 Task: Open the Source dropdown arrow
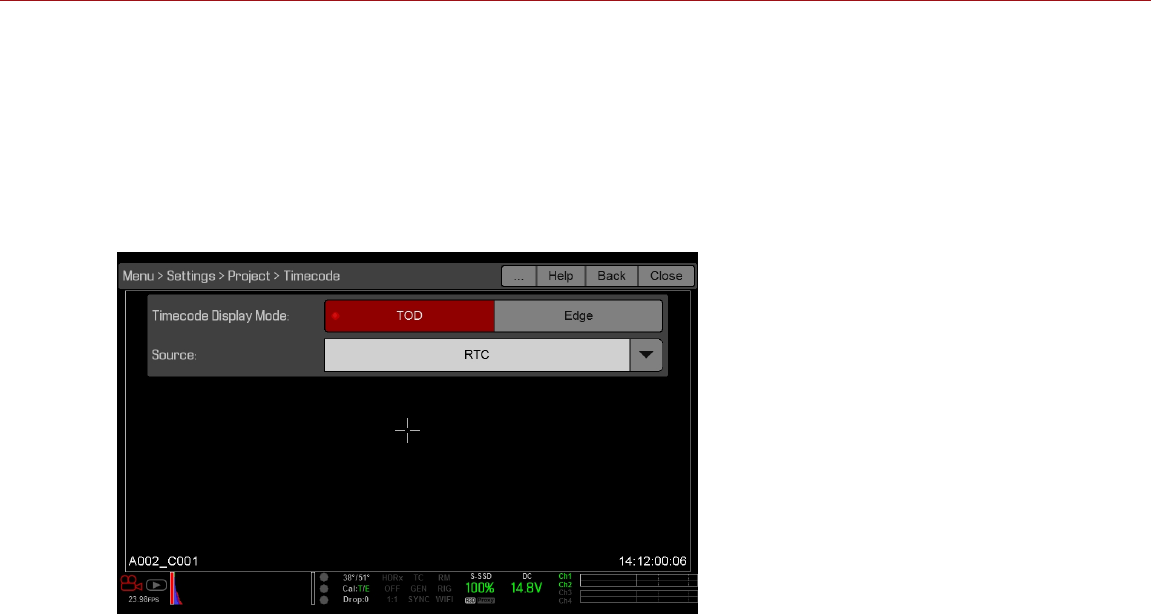(x=646, y=355)
